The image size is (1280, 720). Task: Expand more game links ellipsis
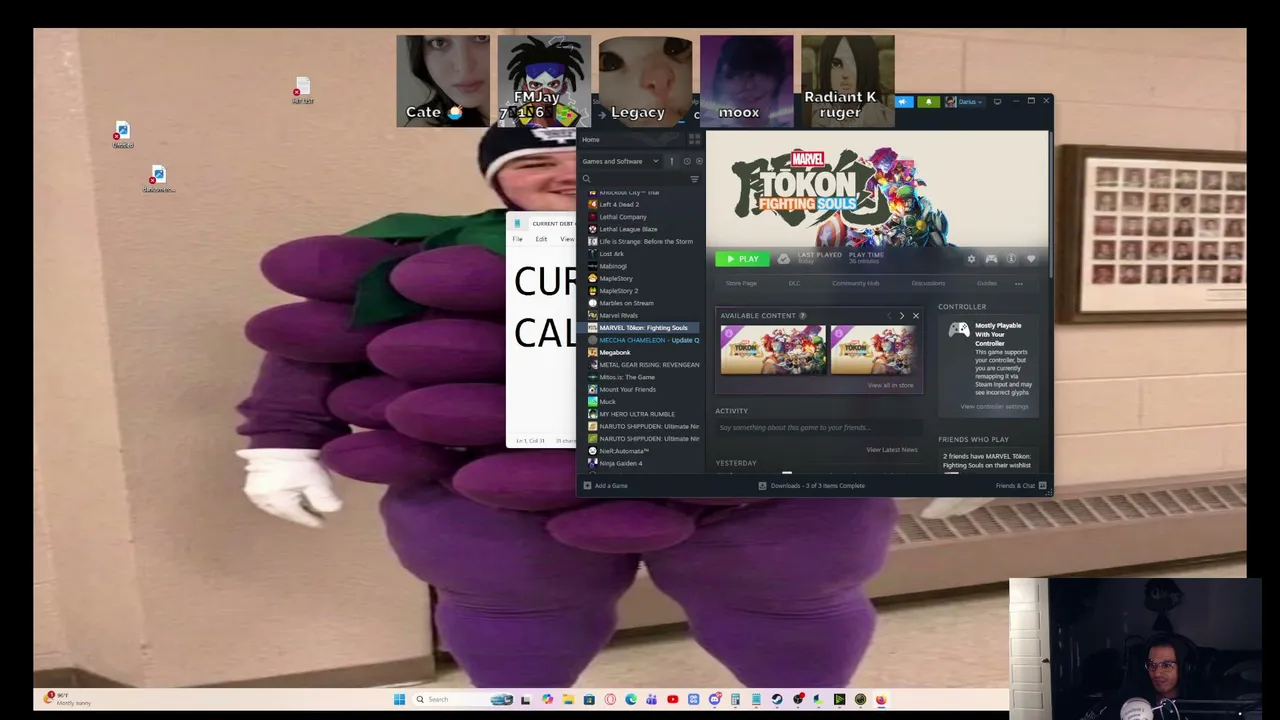(x=1018, y=284)
